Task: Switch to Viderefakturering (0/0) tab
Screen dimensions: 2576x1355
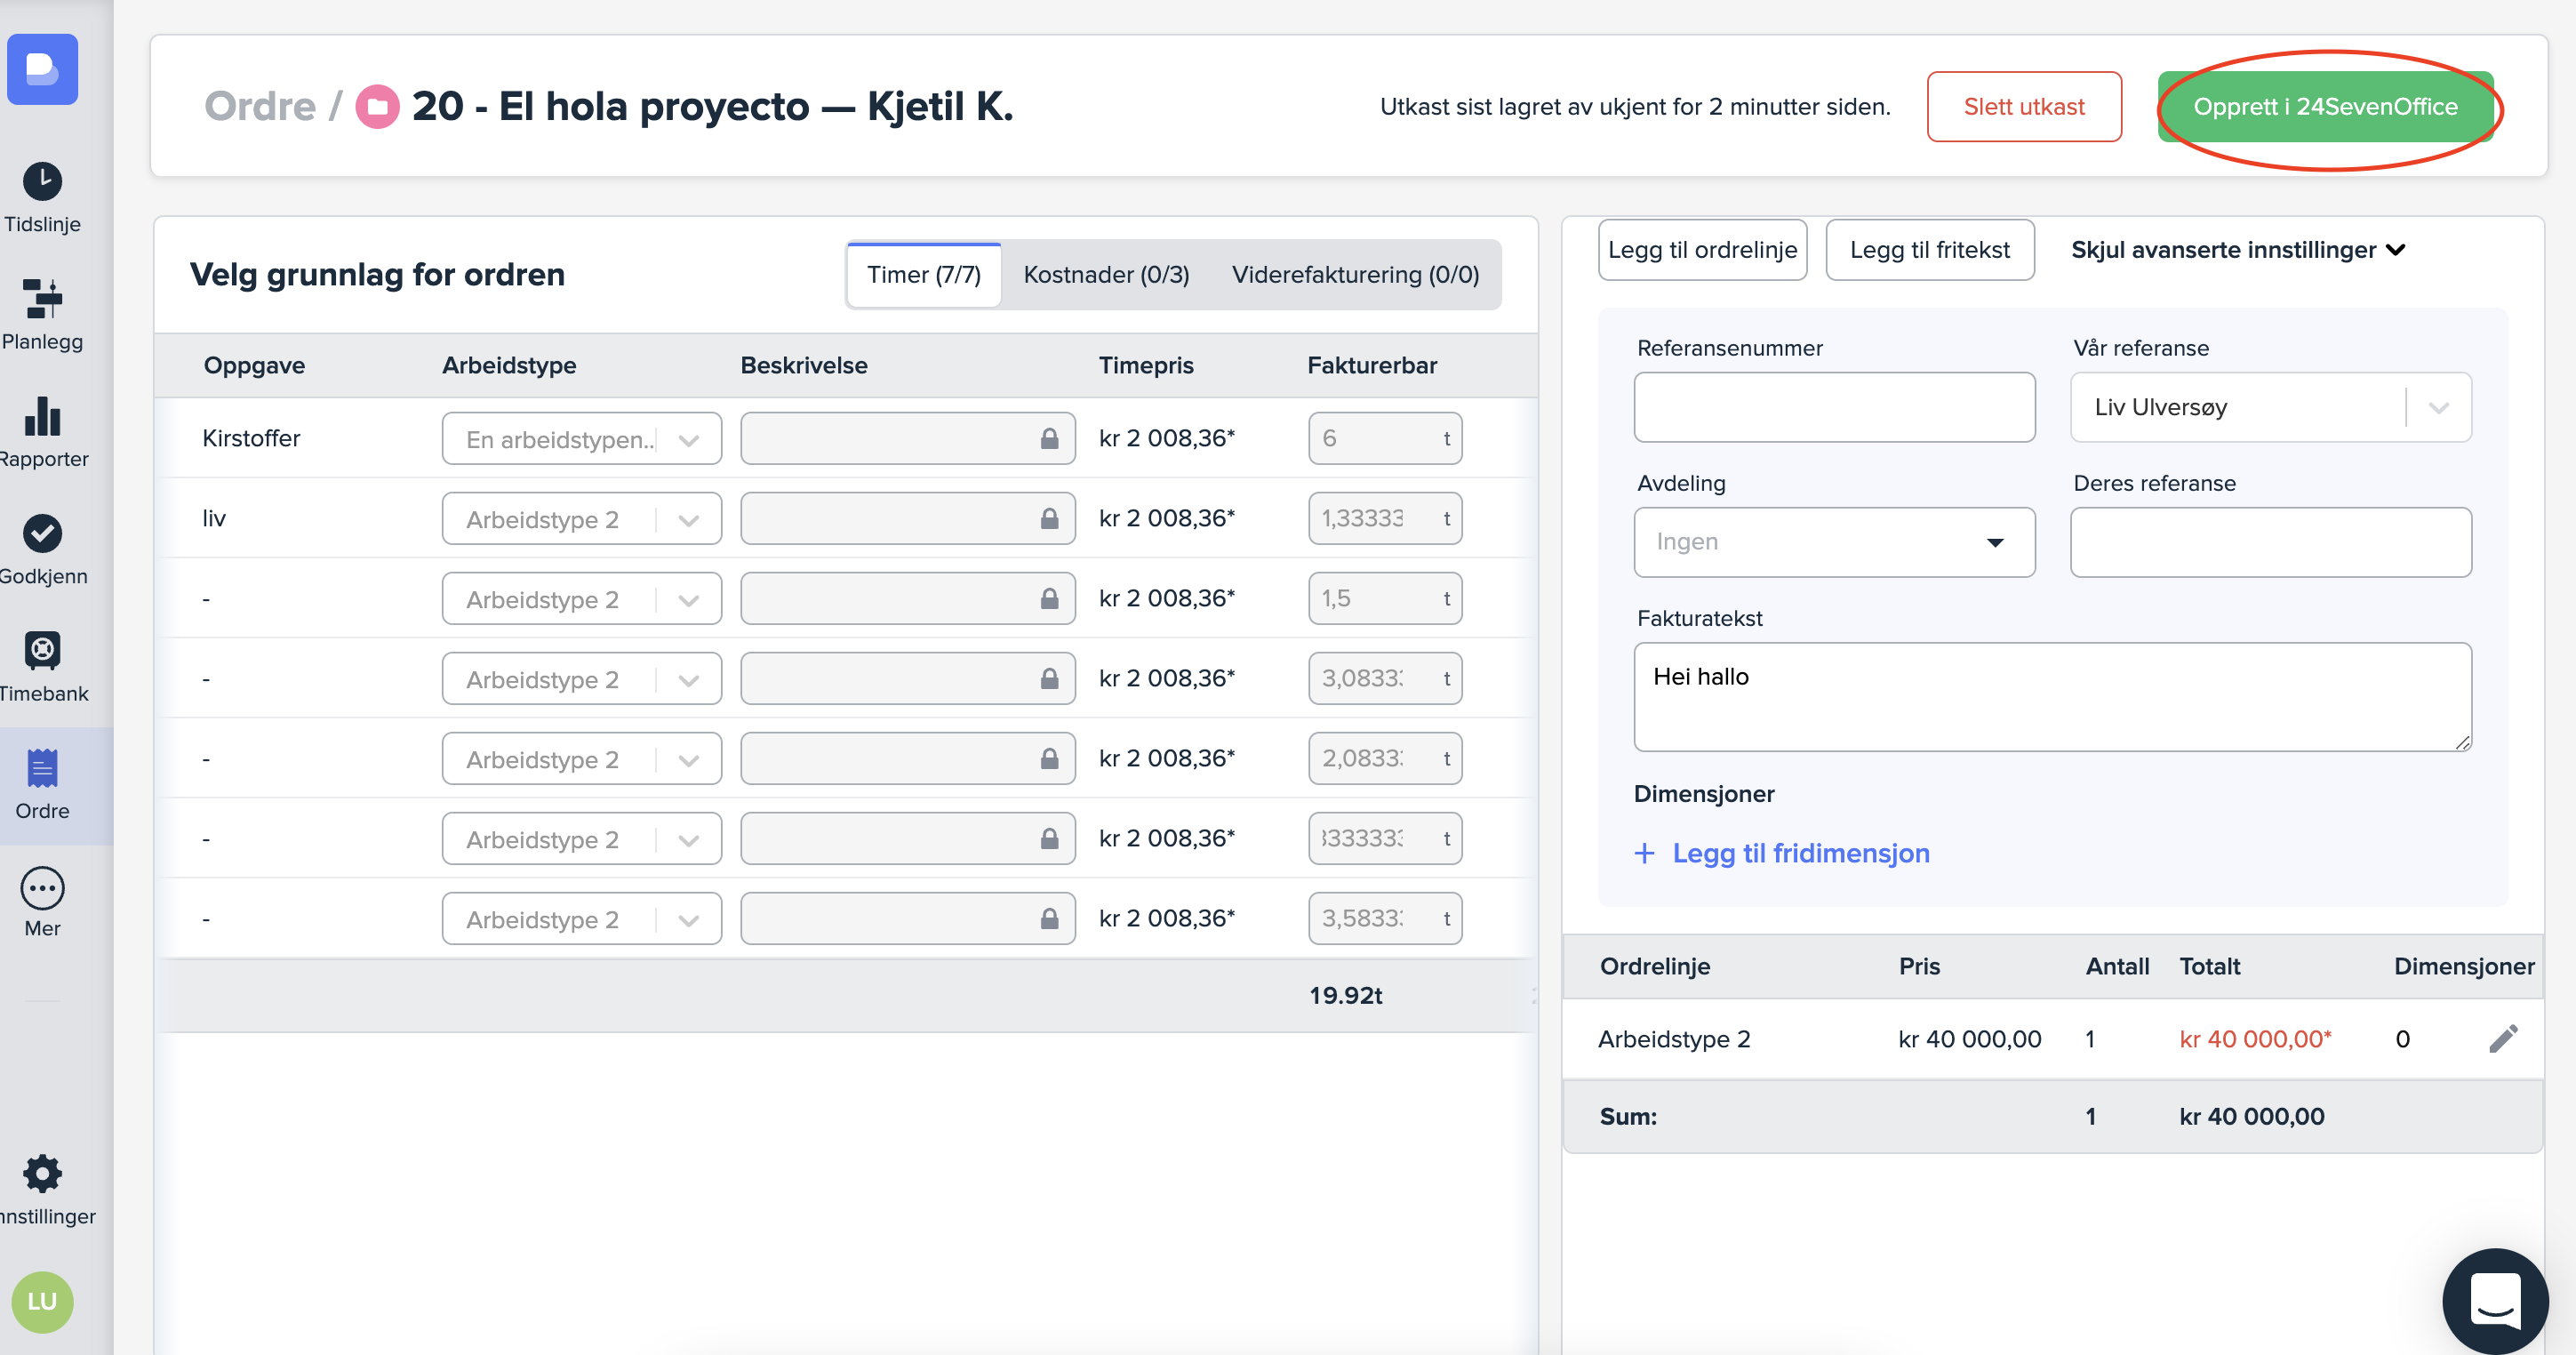Action: tap(1354, 275)
